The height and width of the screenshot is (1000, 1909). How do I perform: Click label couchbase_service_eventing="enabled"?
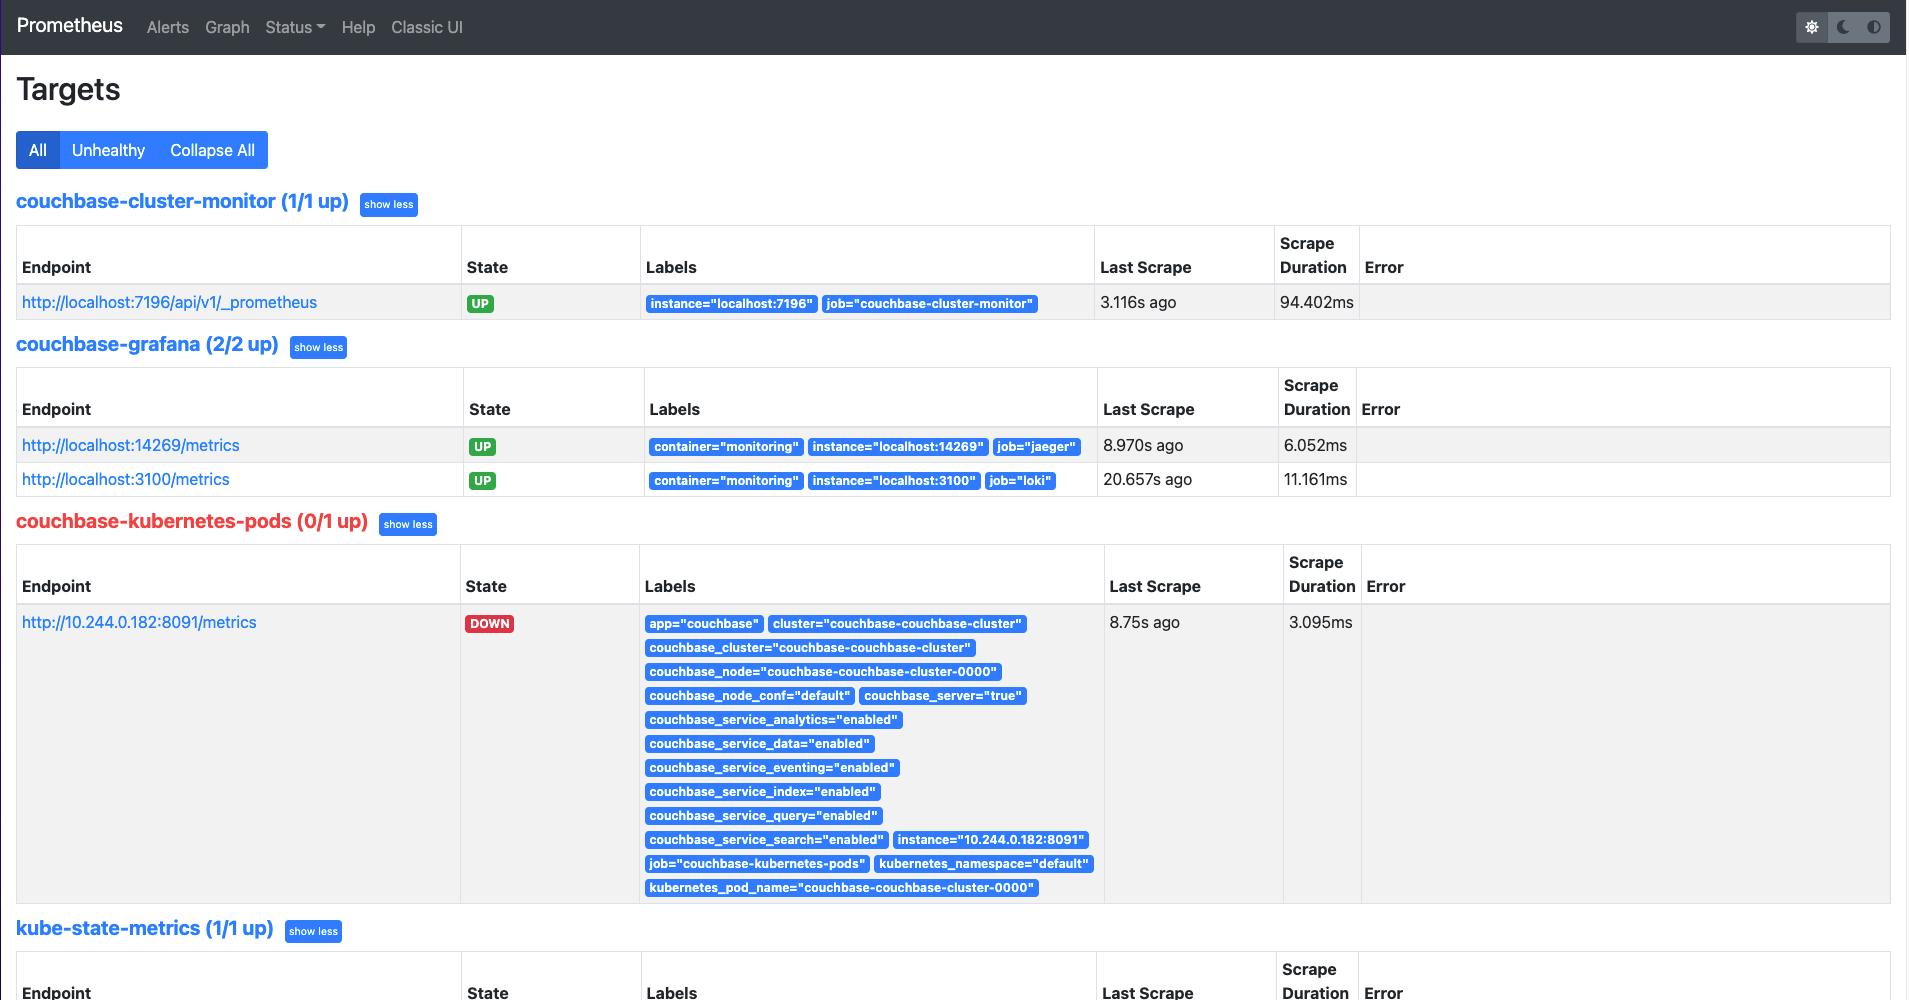tap(772, 768)
